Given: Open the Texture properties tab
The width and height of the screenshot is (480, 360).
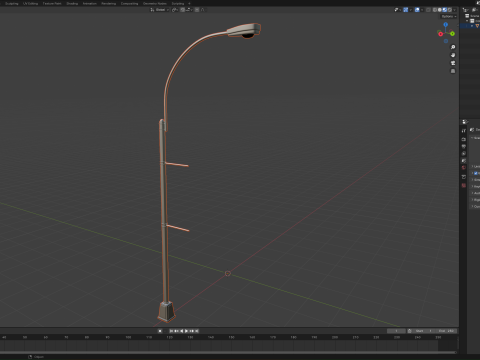Looking at the screenshot, I should [x=464, y=185].
